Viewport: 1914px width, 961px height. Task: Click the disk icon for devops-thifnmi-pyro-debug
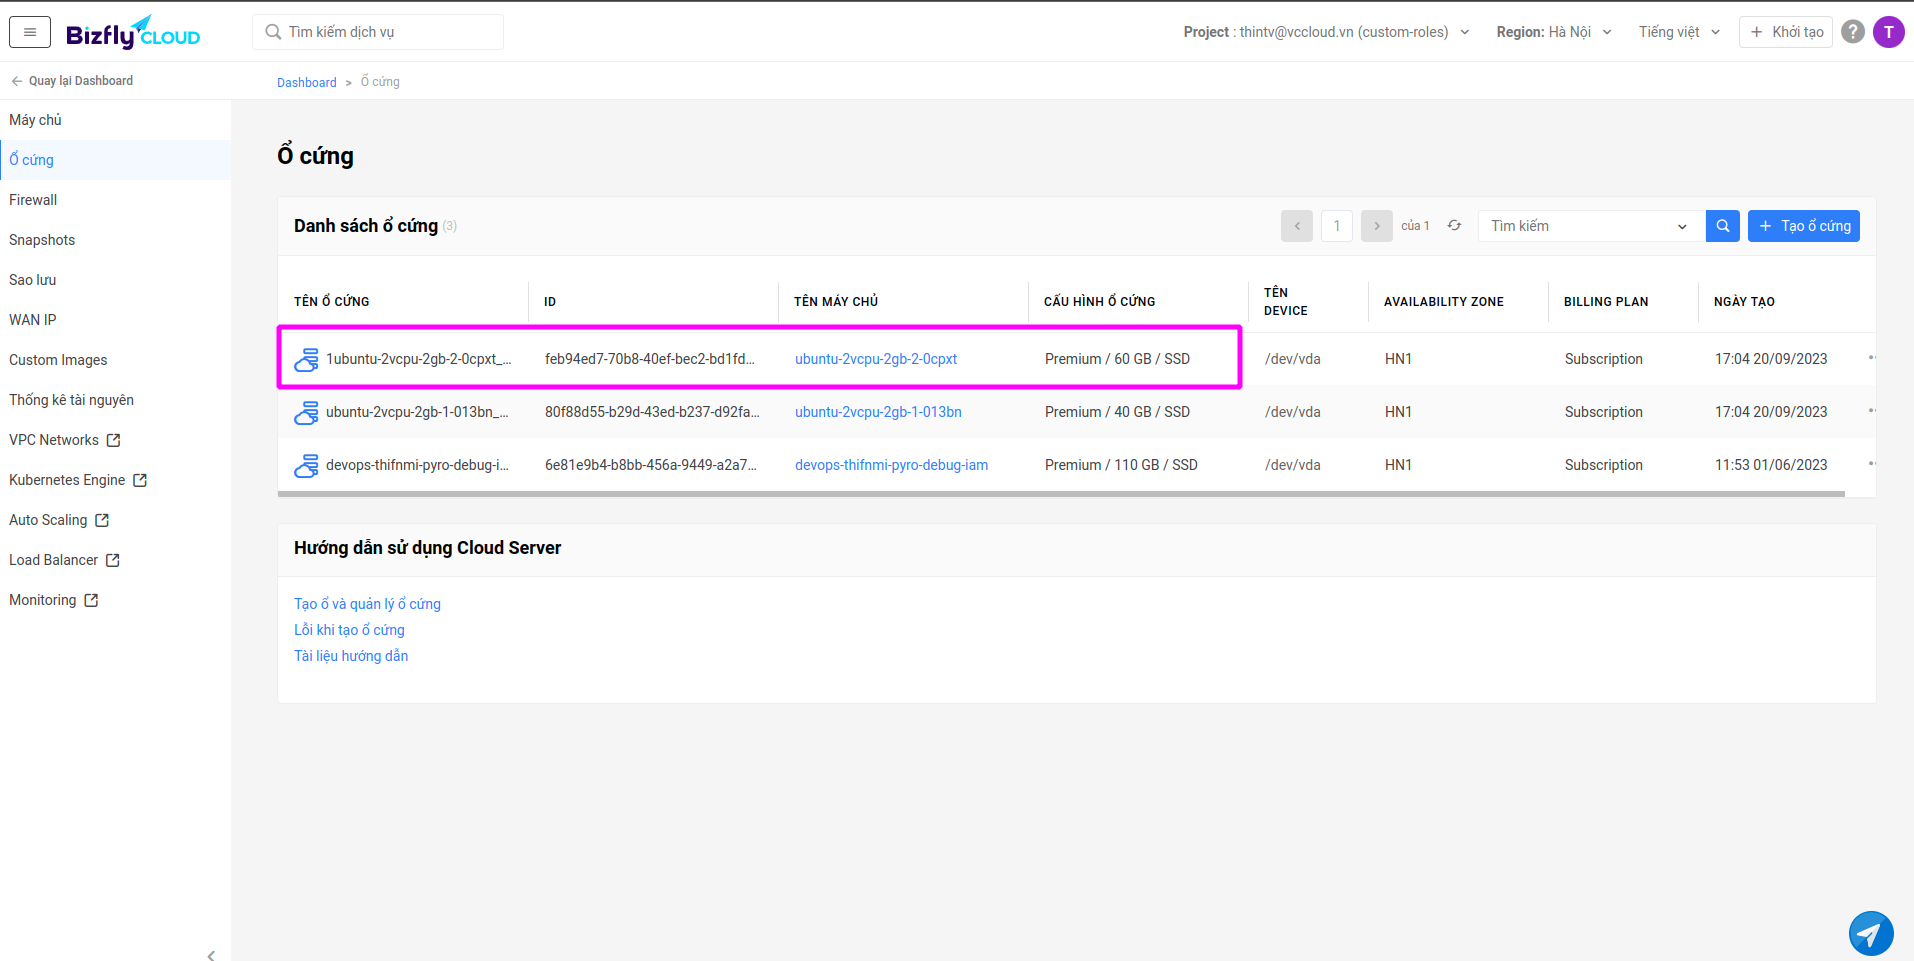[x=306, y=465]
